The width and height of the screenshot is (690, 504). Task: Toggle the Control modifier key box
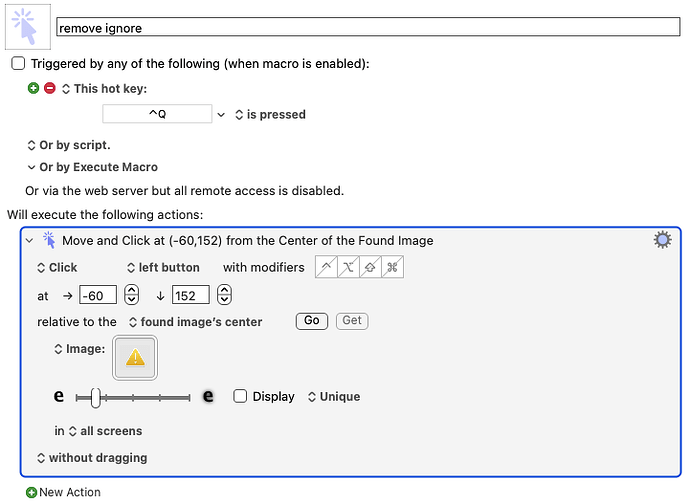tap(327, 267)
